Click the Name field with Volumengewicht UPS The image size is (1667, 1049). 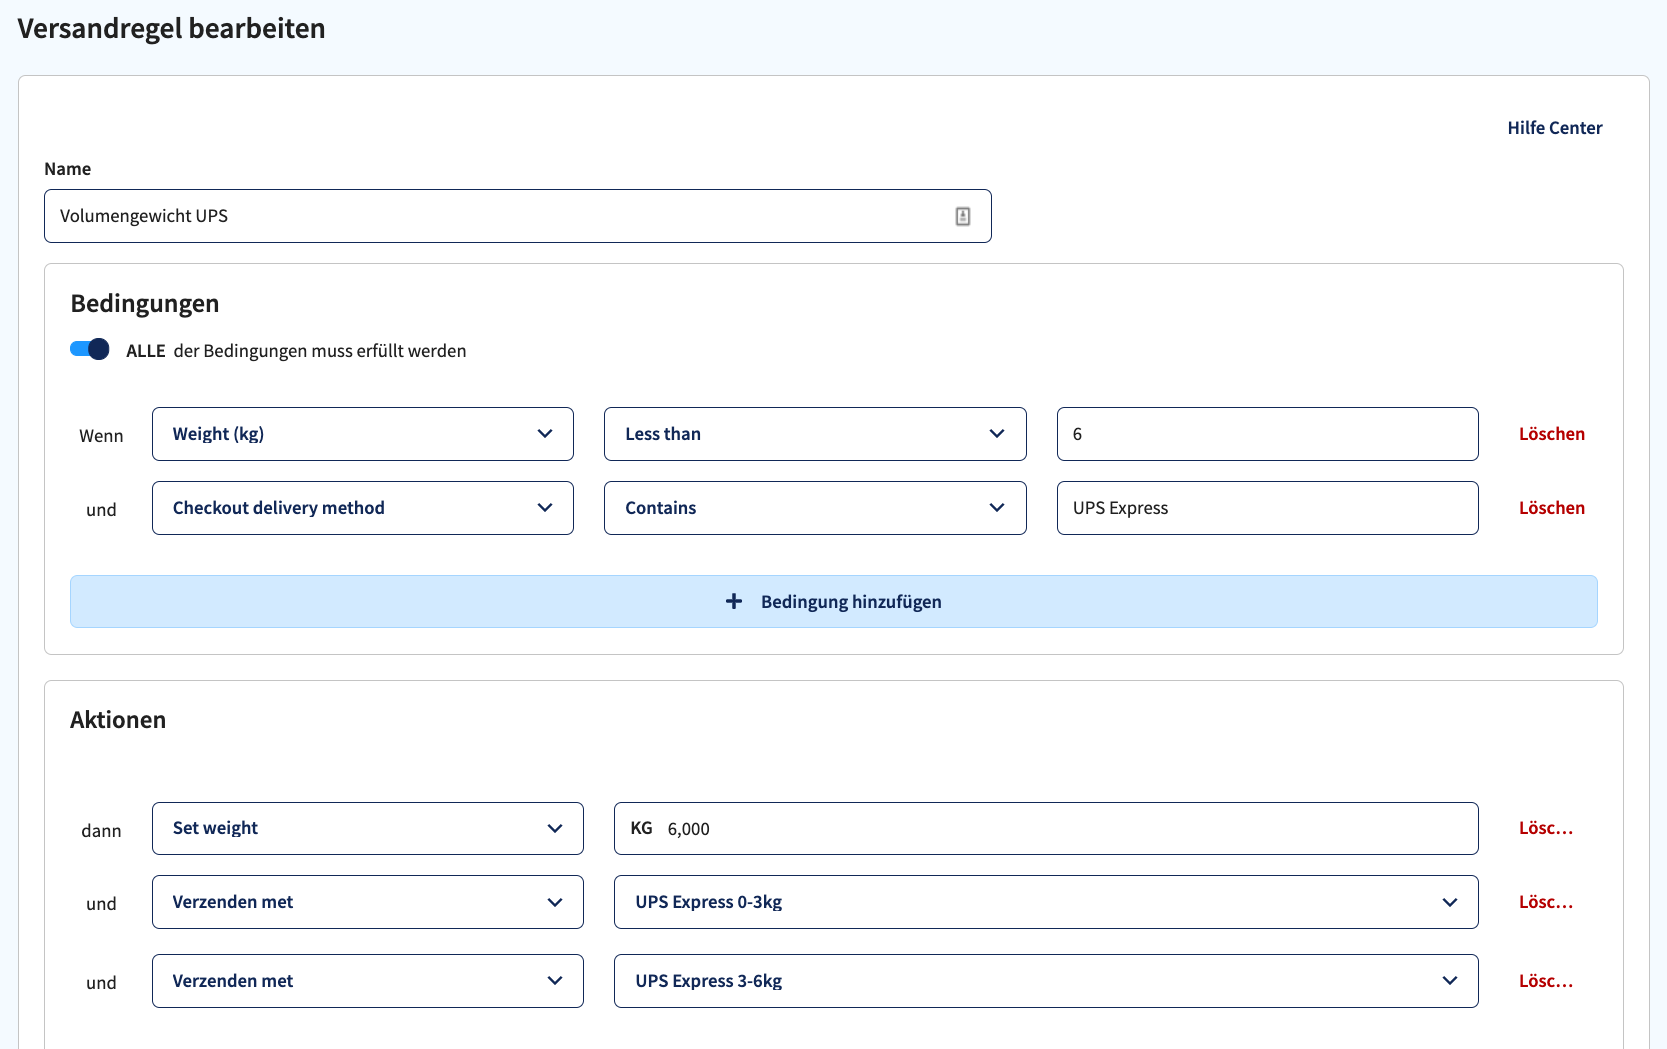[518, 216]
